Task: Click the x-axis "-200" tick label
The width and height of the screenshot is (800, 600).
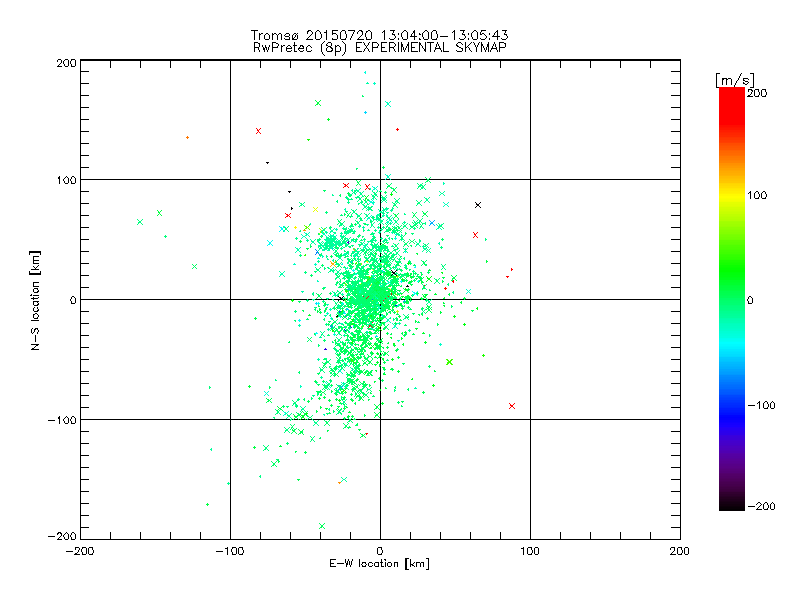Action: click(x=80, y=552)
